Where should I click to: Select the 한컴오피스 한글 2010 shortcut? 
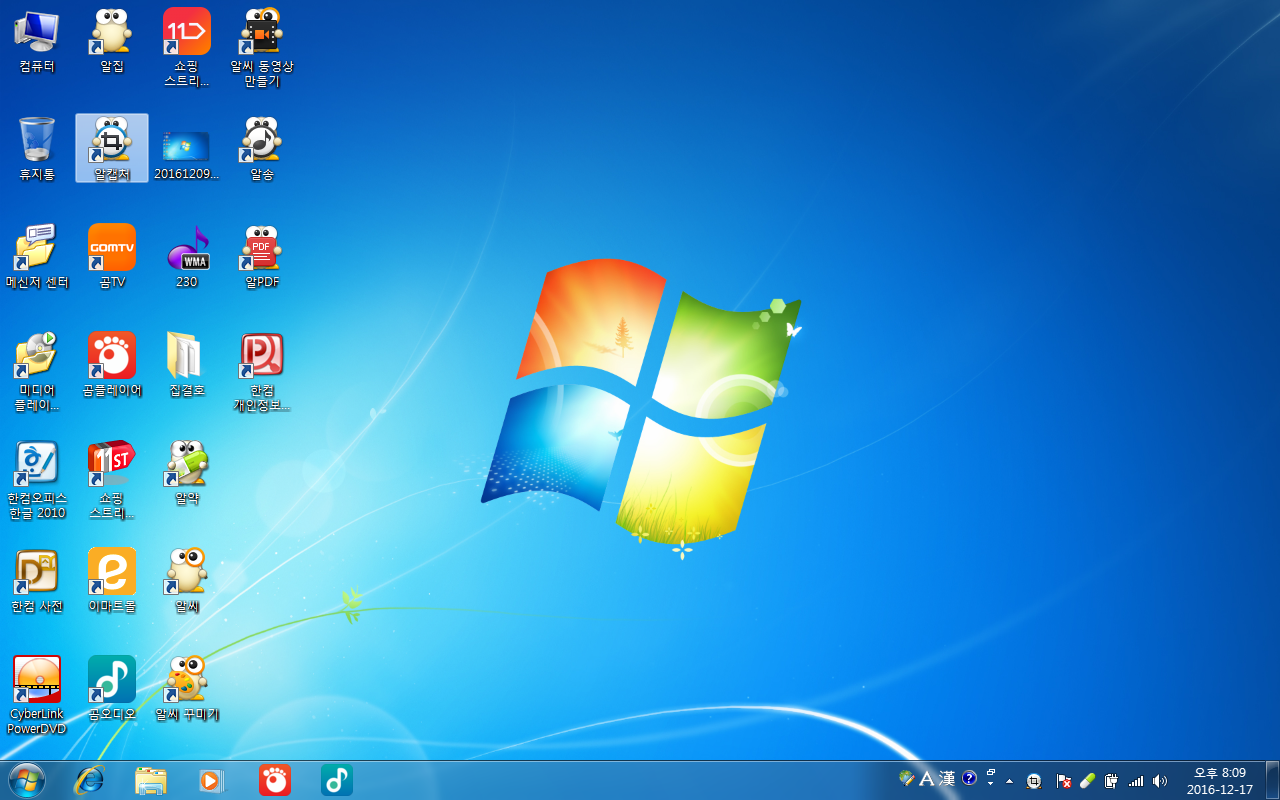click(37, 465)
